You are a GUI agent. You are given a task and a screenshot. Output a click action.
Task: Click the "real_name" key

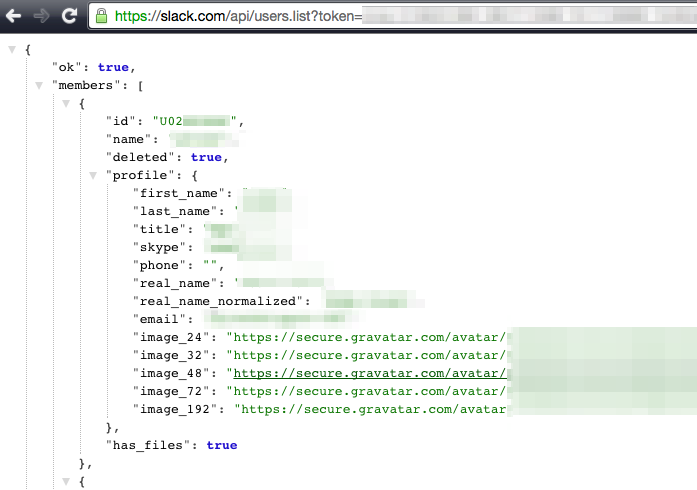175,283
